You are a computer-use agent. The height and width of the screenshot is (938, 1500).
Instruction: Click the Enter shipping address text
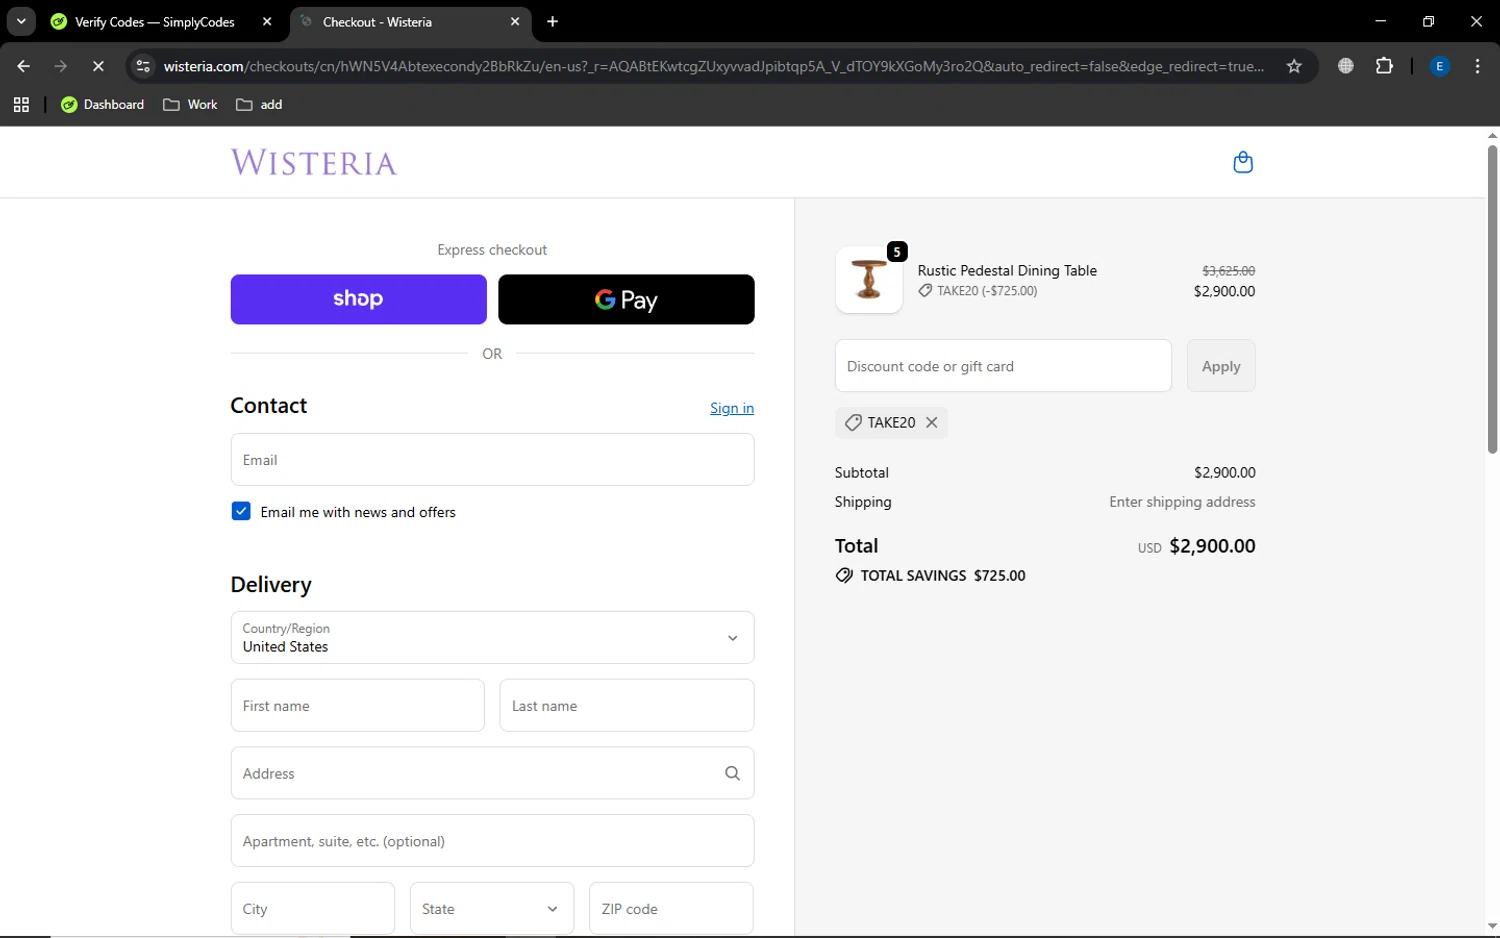coord(1182,502)
